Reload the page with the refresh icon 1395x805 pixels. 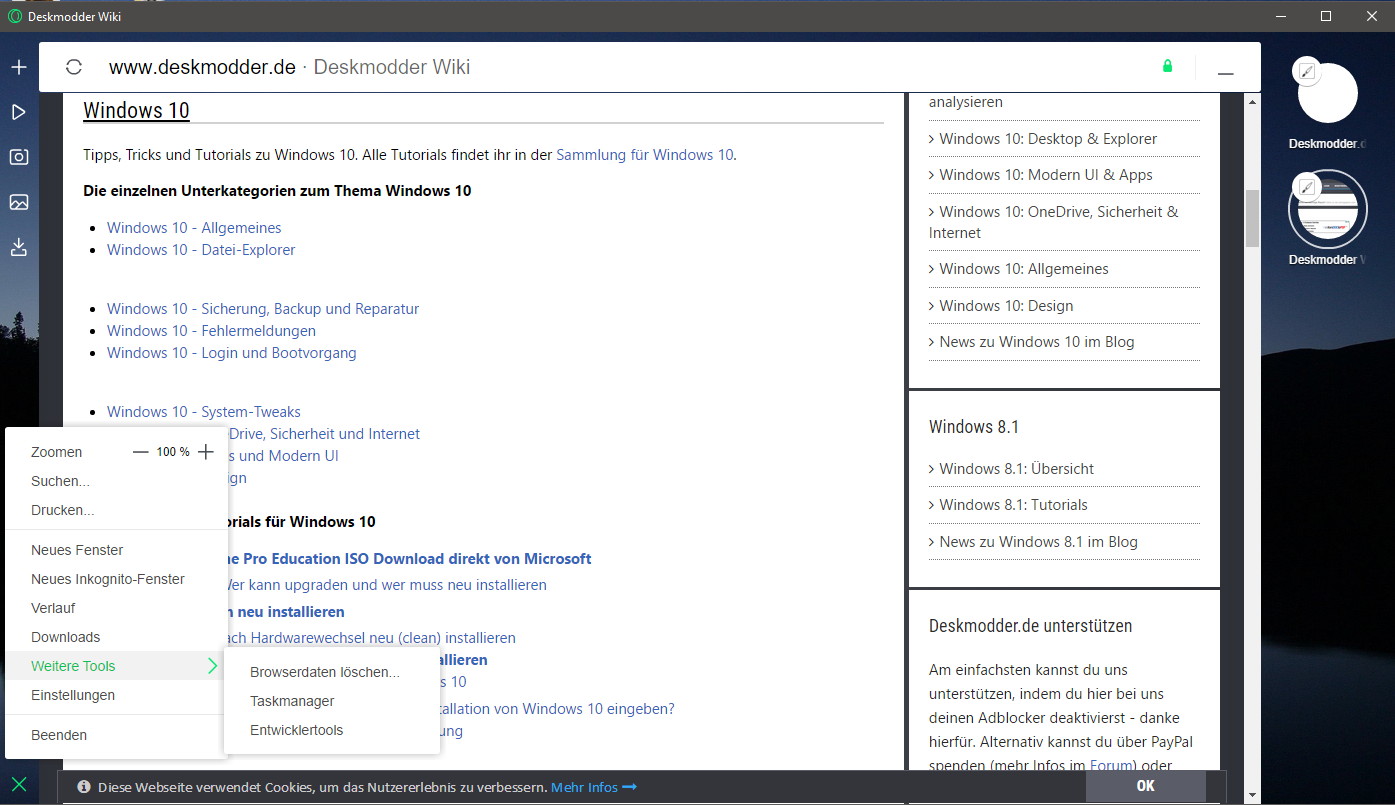[73, 67]
